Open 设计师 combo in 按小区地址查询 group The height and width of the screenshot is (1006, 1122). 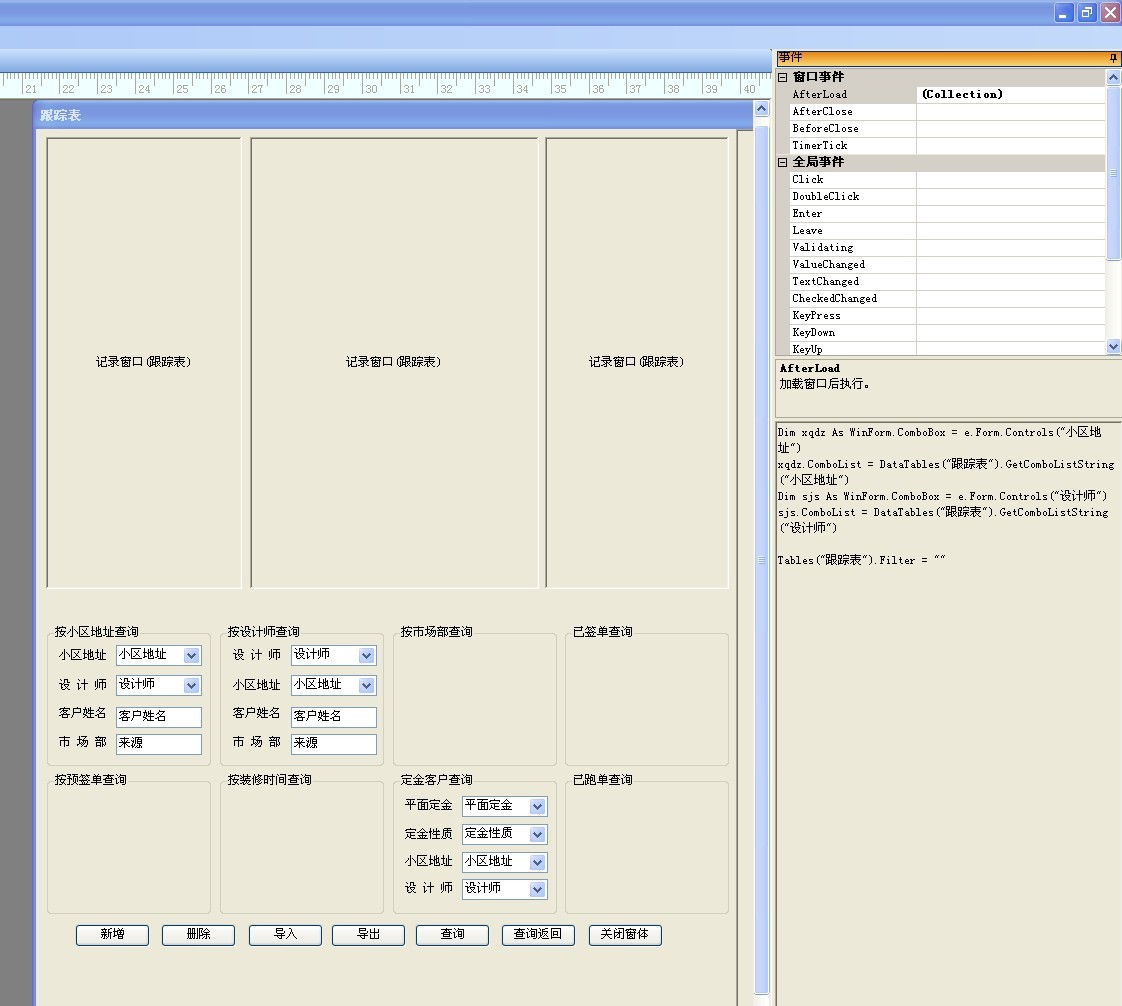(191, 685)
